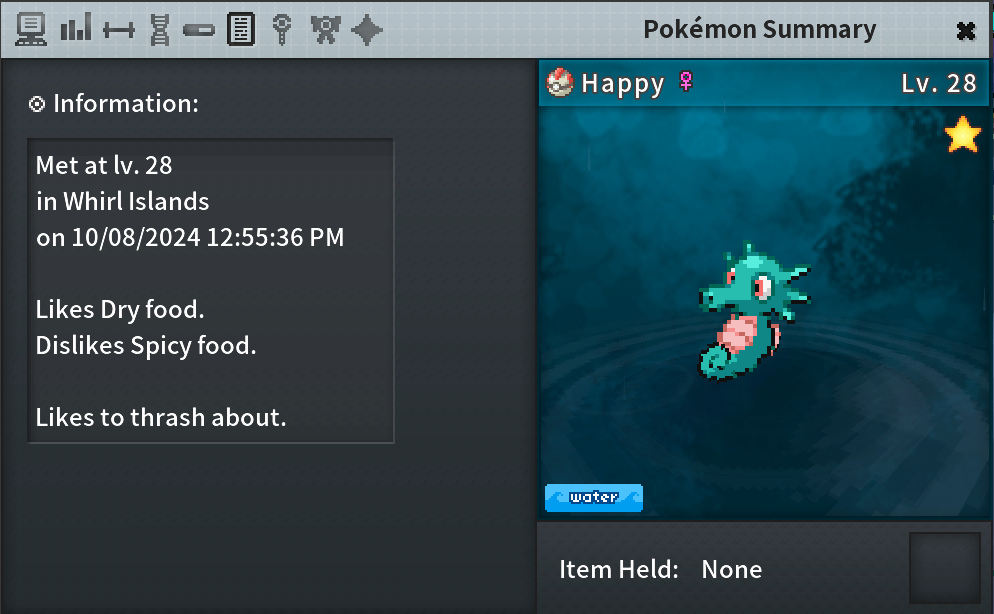This screenshot has width=994, height=614.
Task: Select the DNA helix genetics tab
Action: [x=160, y=30]
